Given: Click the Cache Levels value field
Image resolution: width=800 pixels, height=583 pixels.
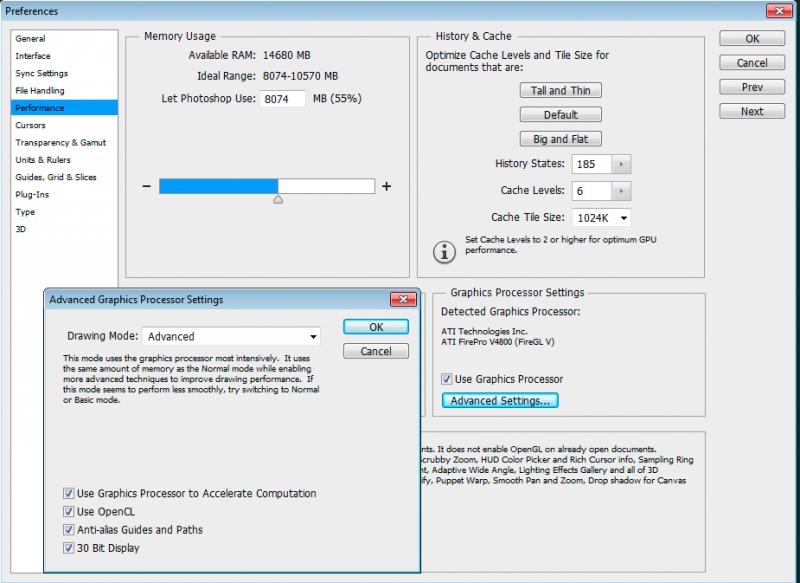Looking at the screenshot, I should [x=592, y=191].
